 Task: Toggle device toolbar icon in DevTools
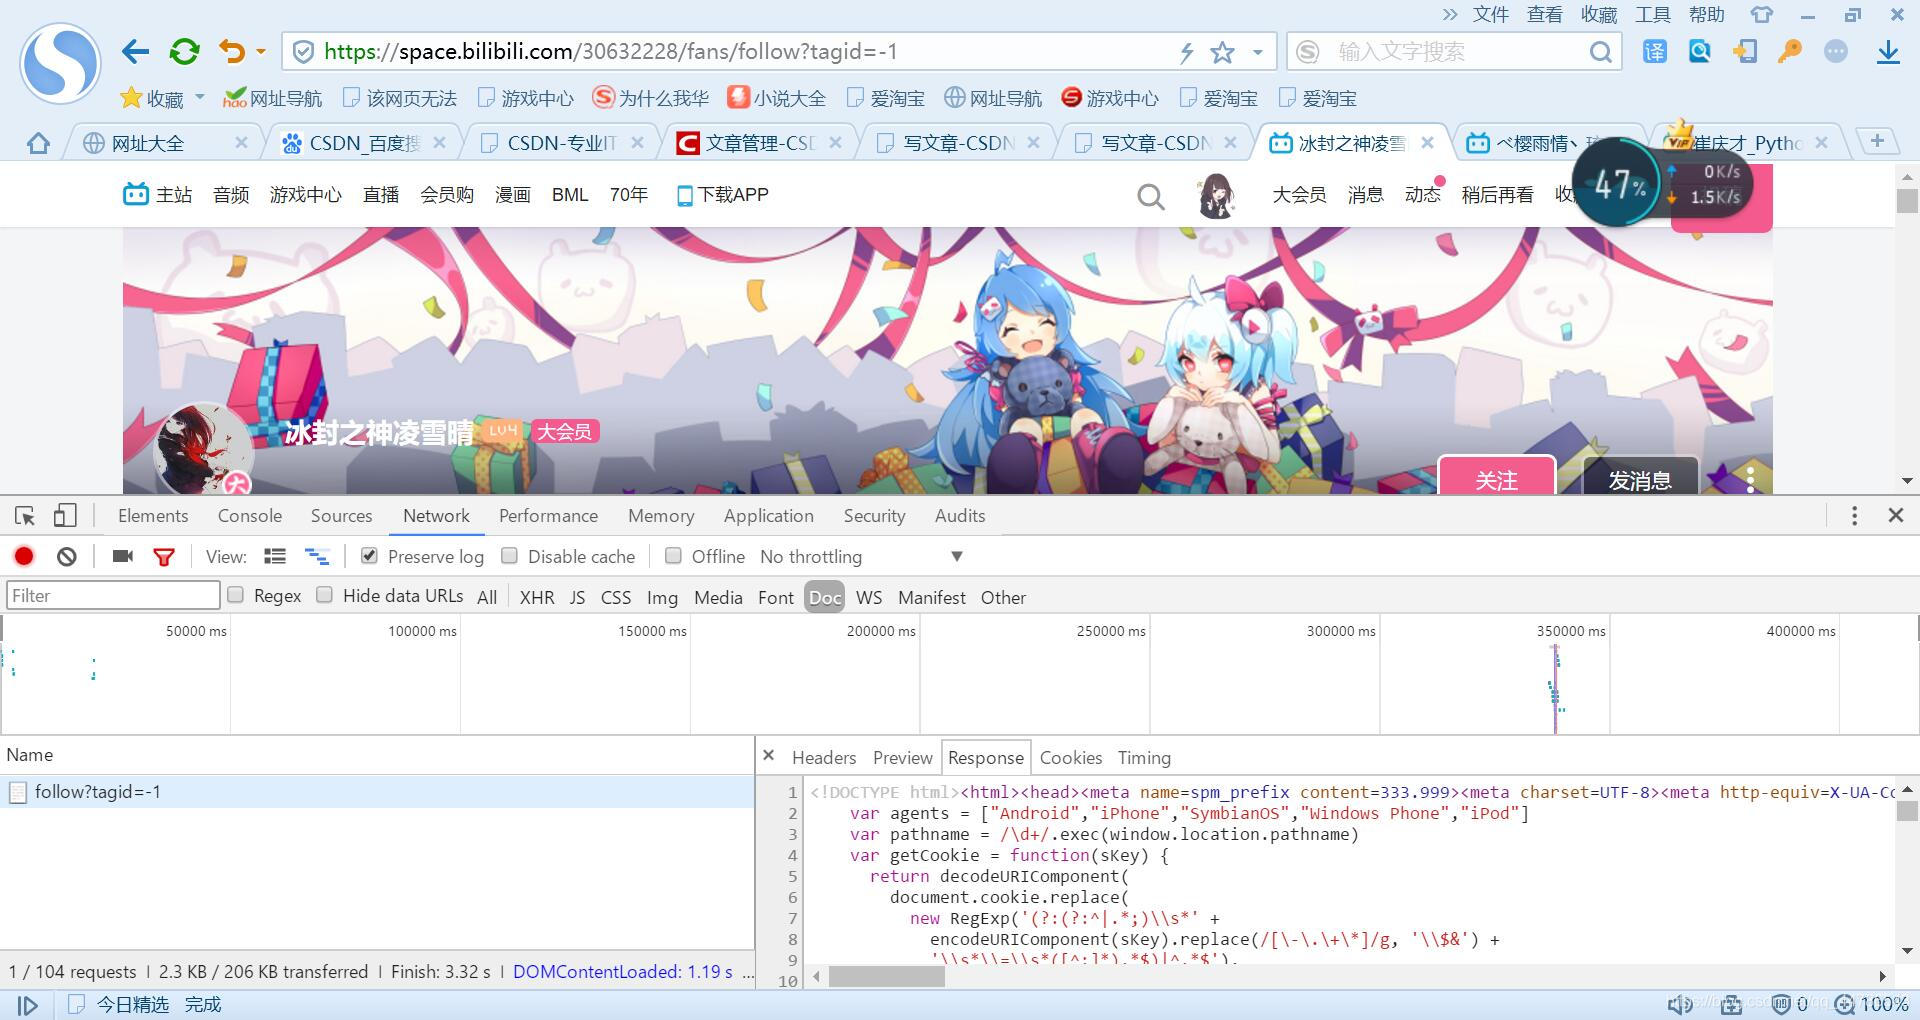(65, 516)
